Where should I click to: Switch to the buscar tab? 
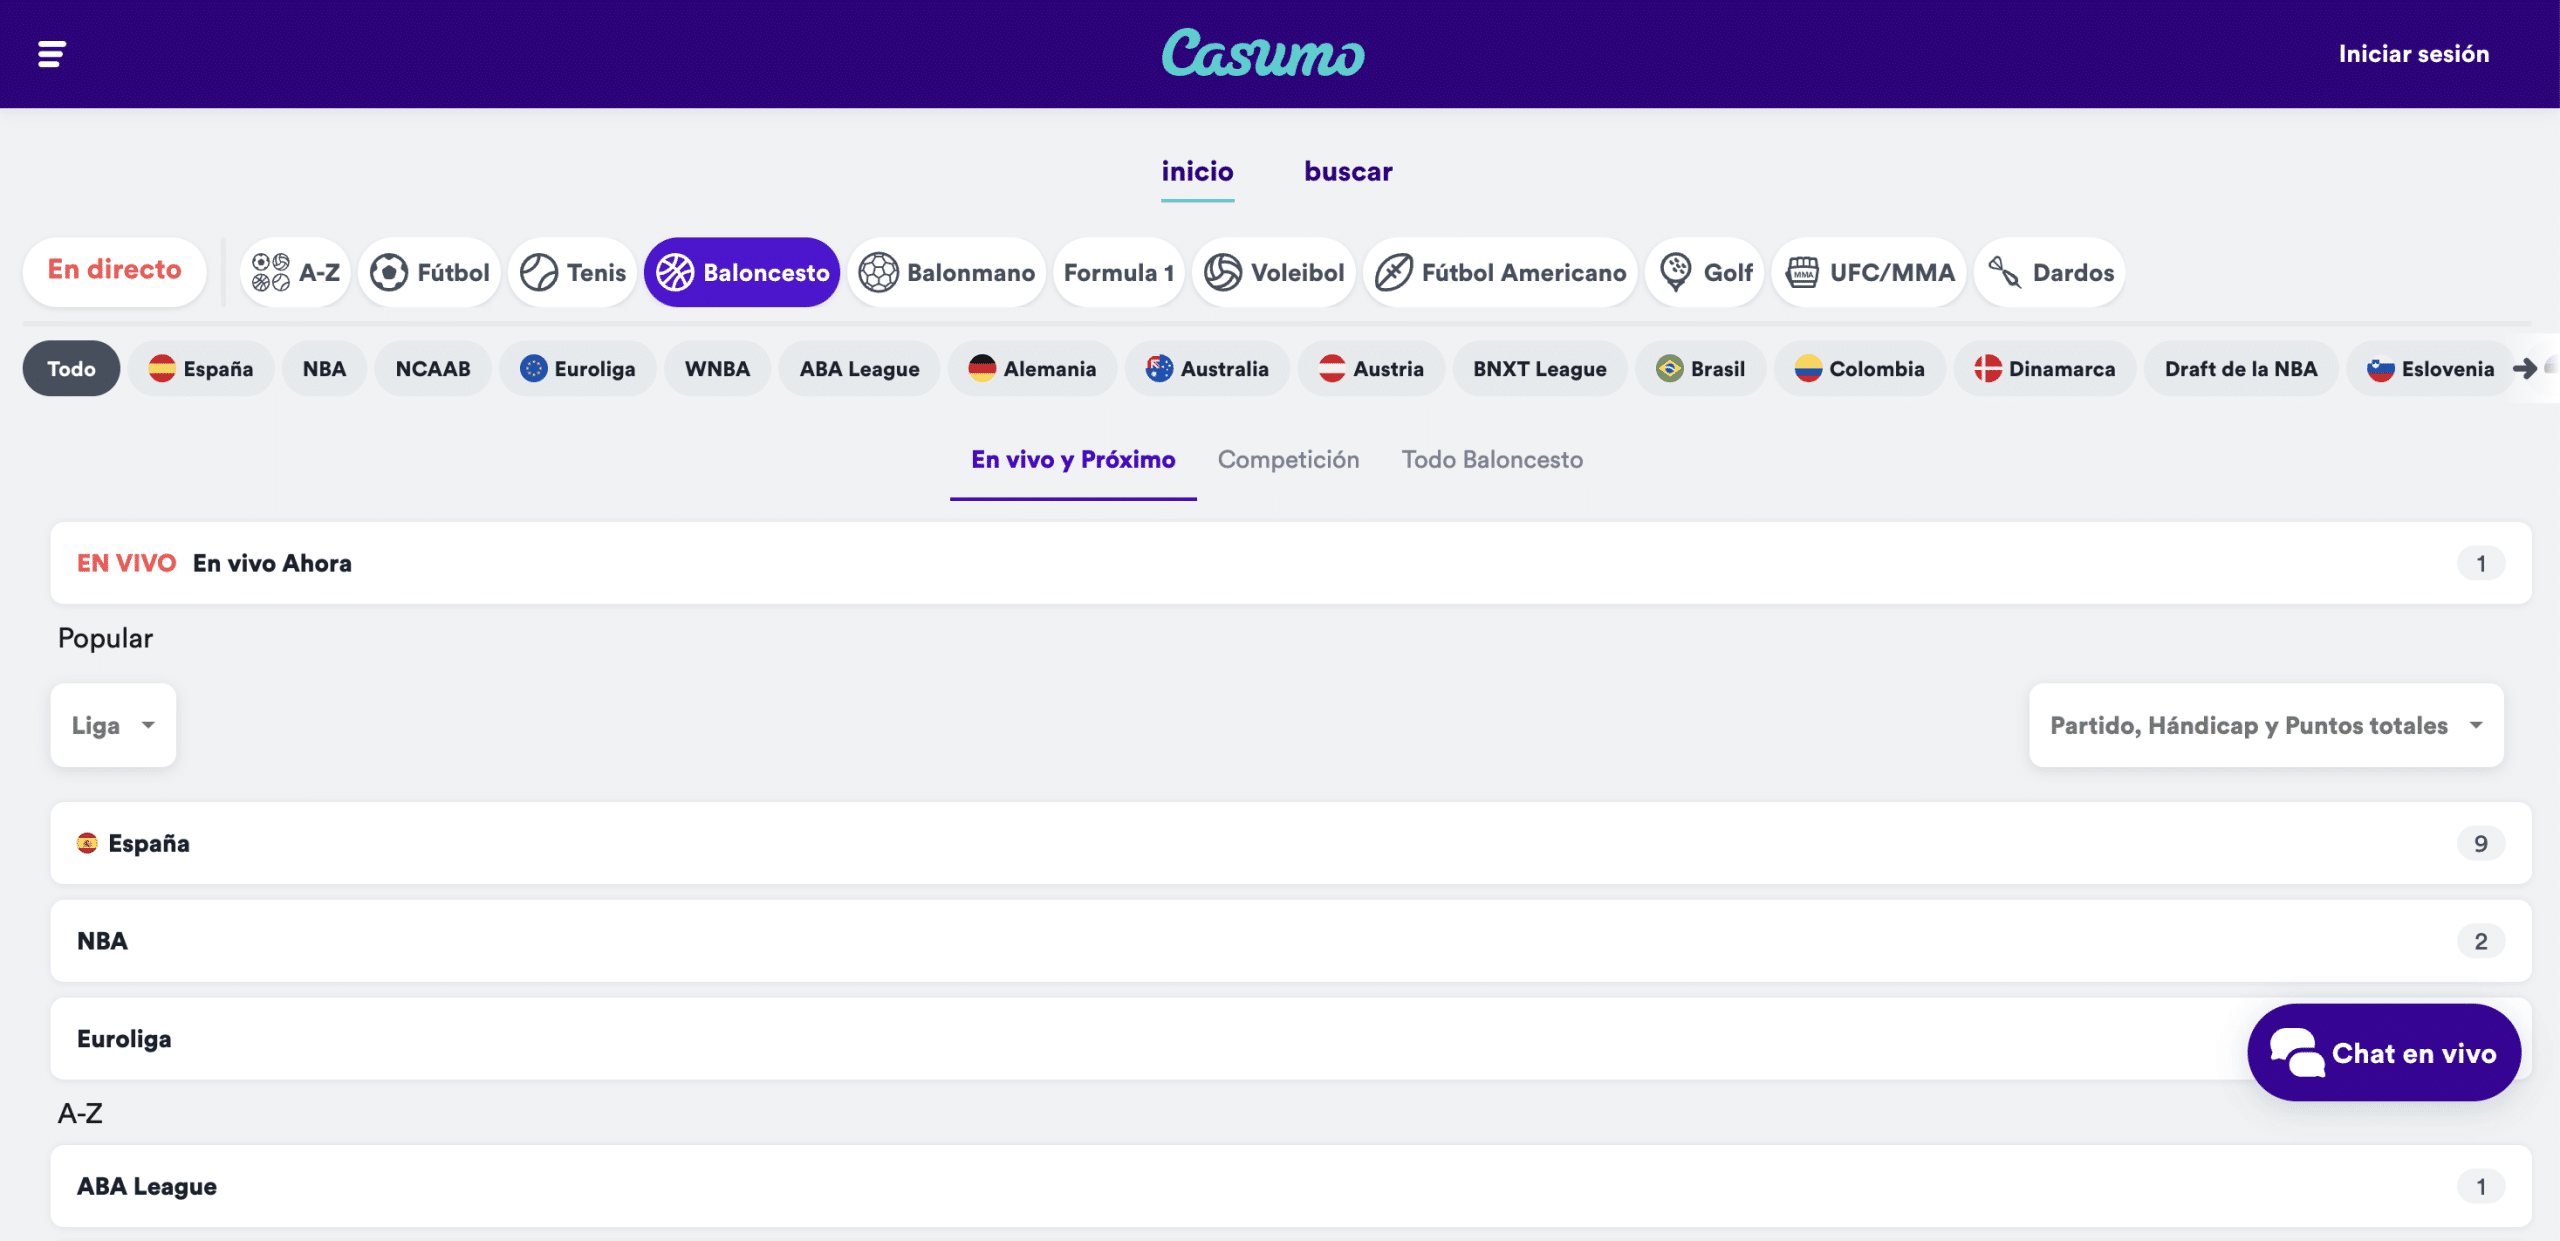pos(1348,172)
